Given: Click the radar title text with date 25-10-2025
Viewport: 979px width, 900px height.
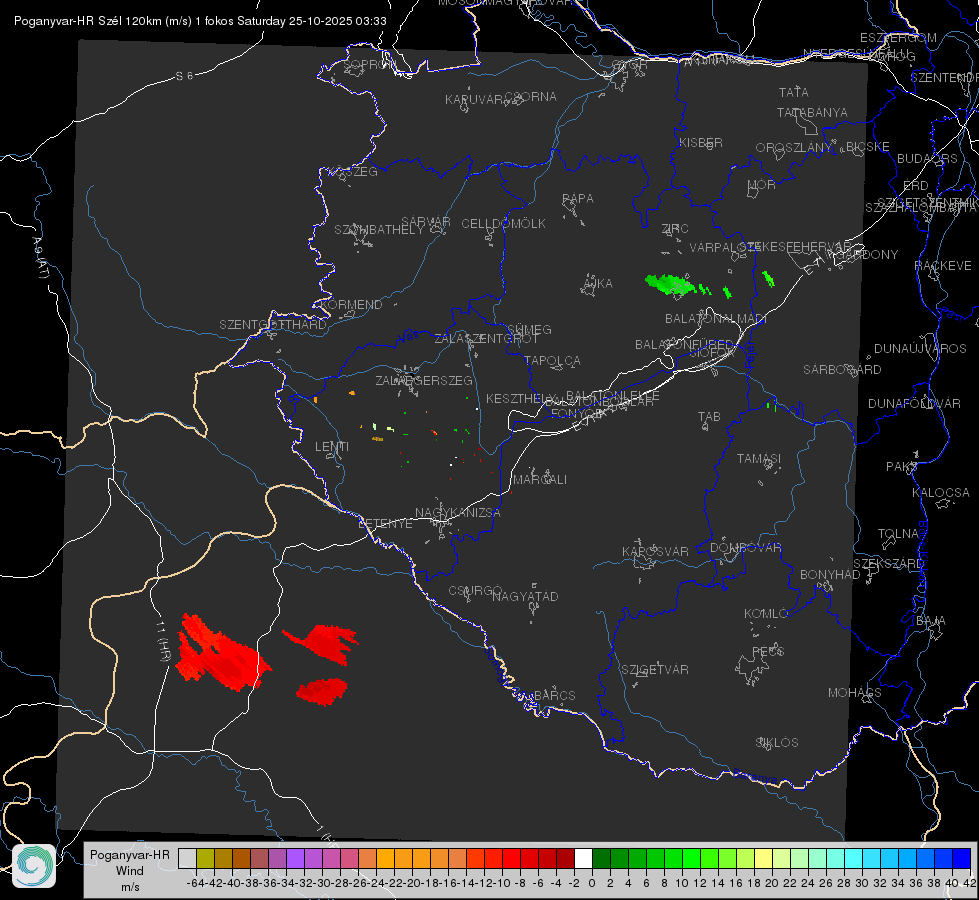Looking at the screenshot, I should pyautogui.click(x=200, y=21).
